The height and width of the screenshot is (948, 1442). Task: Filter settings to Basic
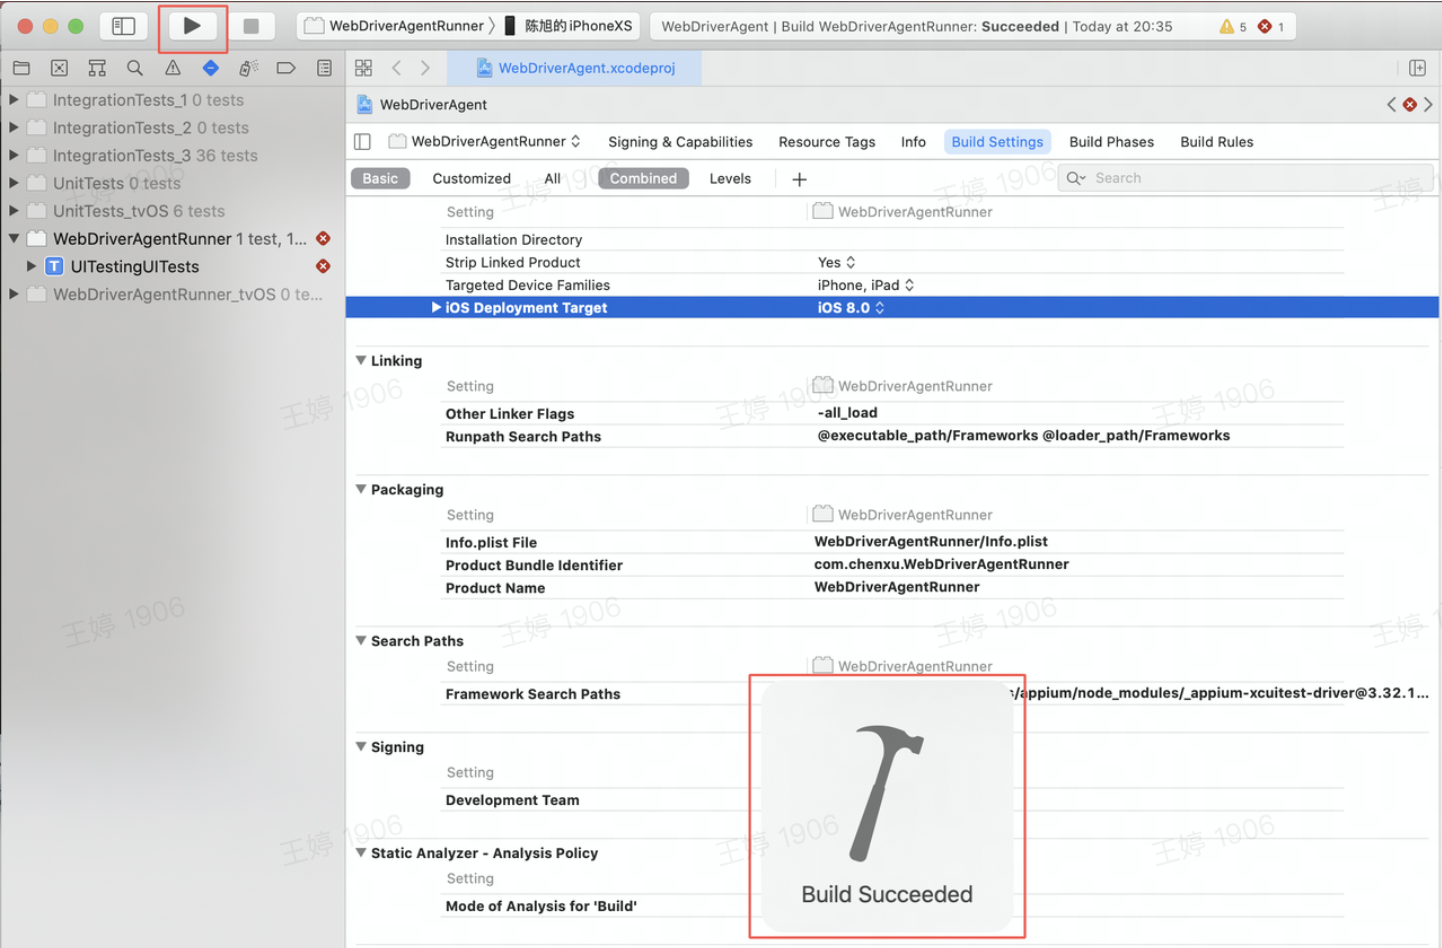pos(380,179)
